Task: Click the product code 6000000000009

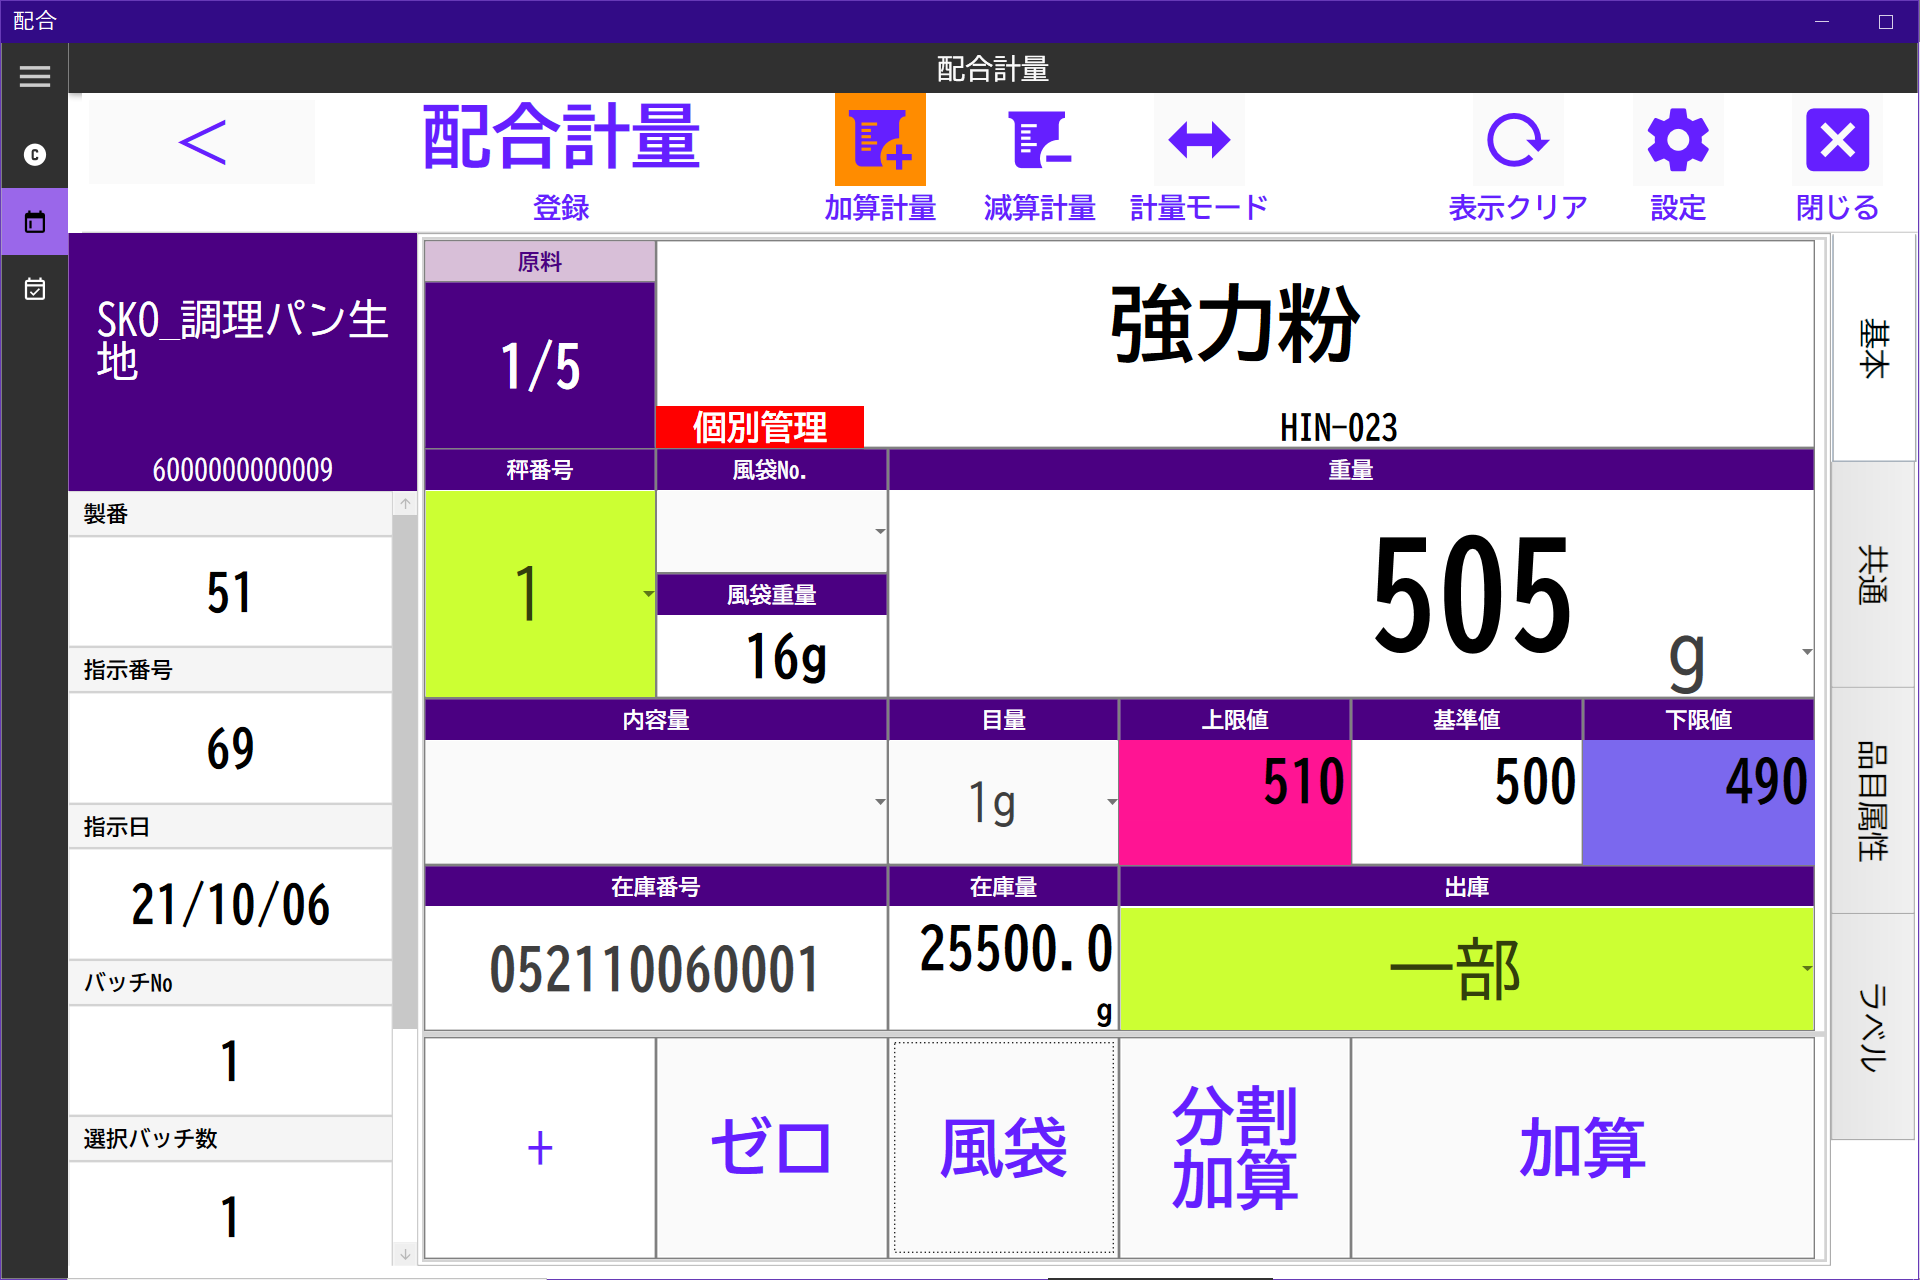Action: (242, 469)
